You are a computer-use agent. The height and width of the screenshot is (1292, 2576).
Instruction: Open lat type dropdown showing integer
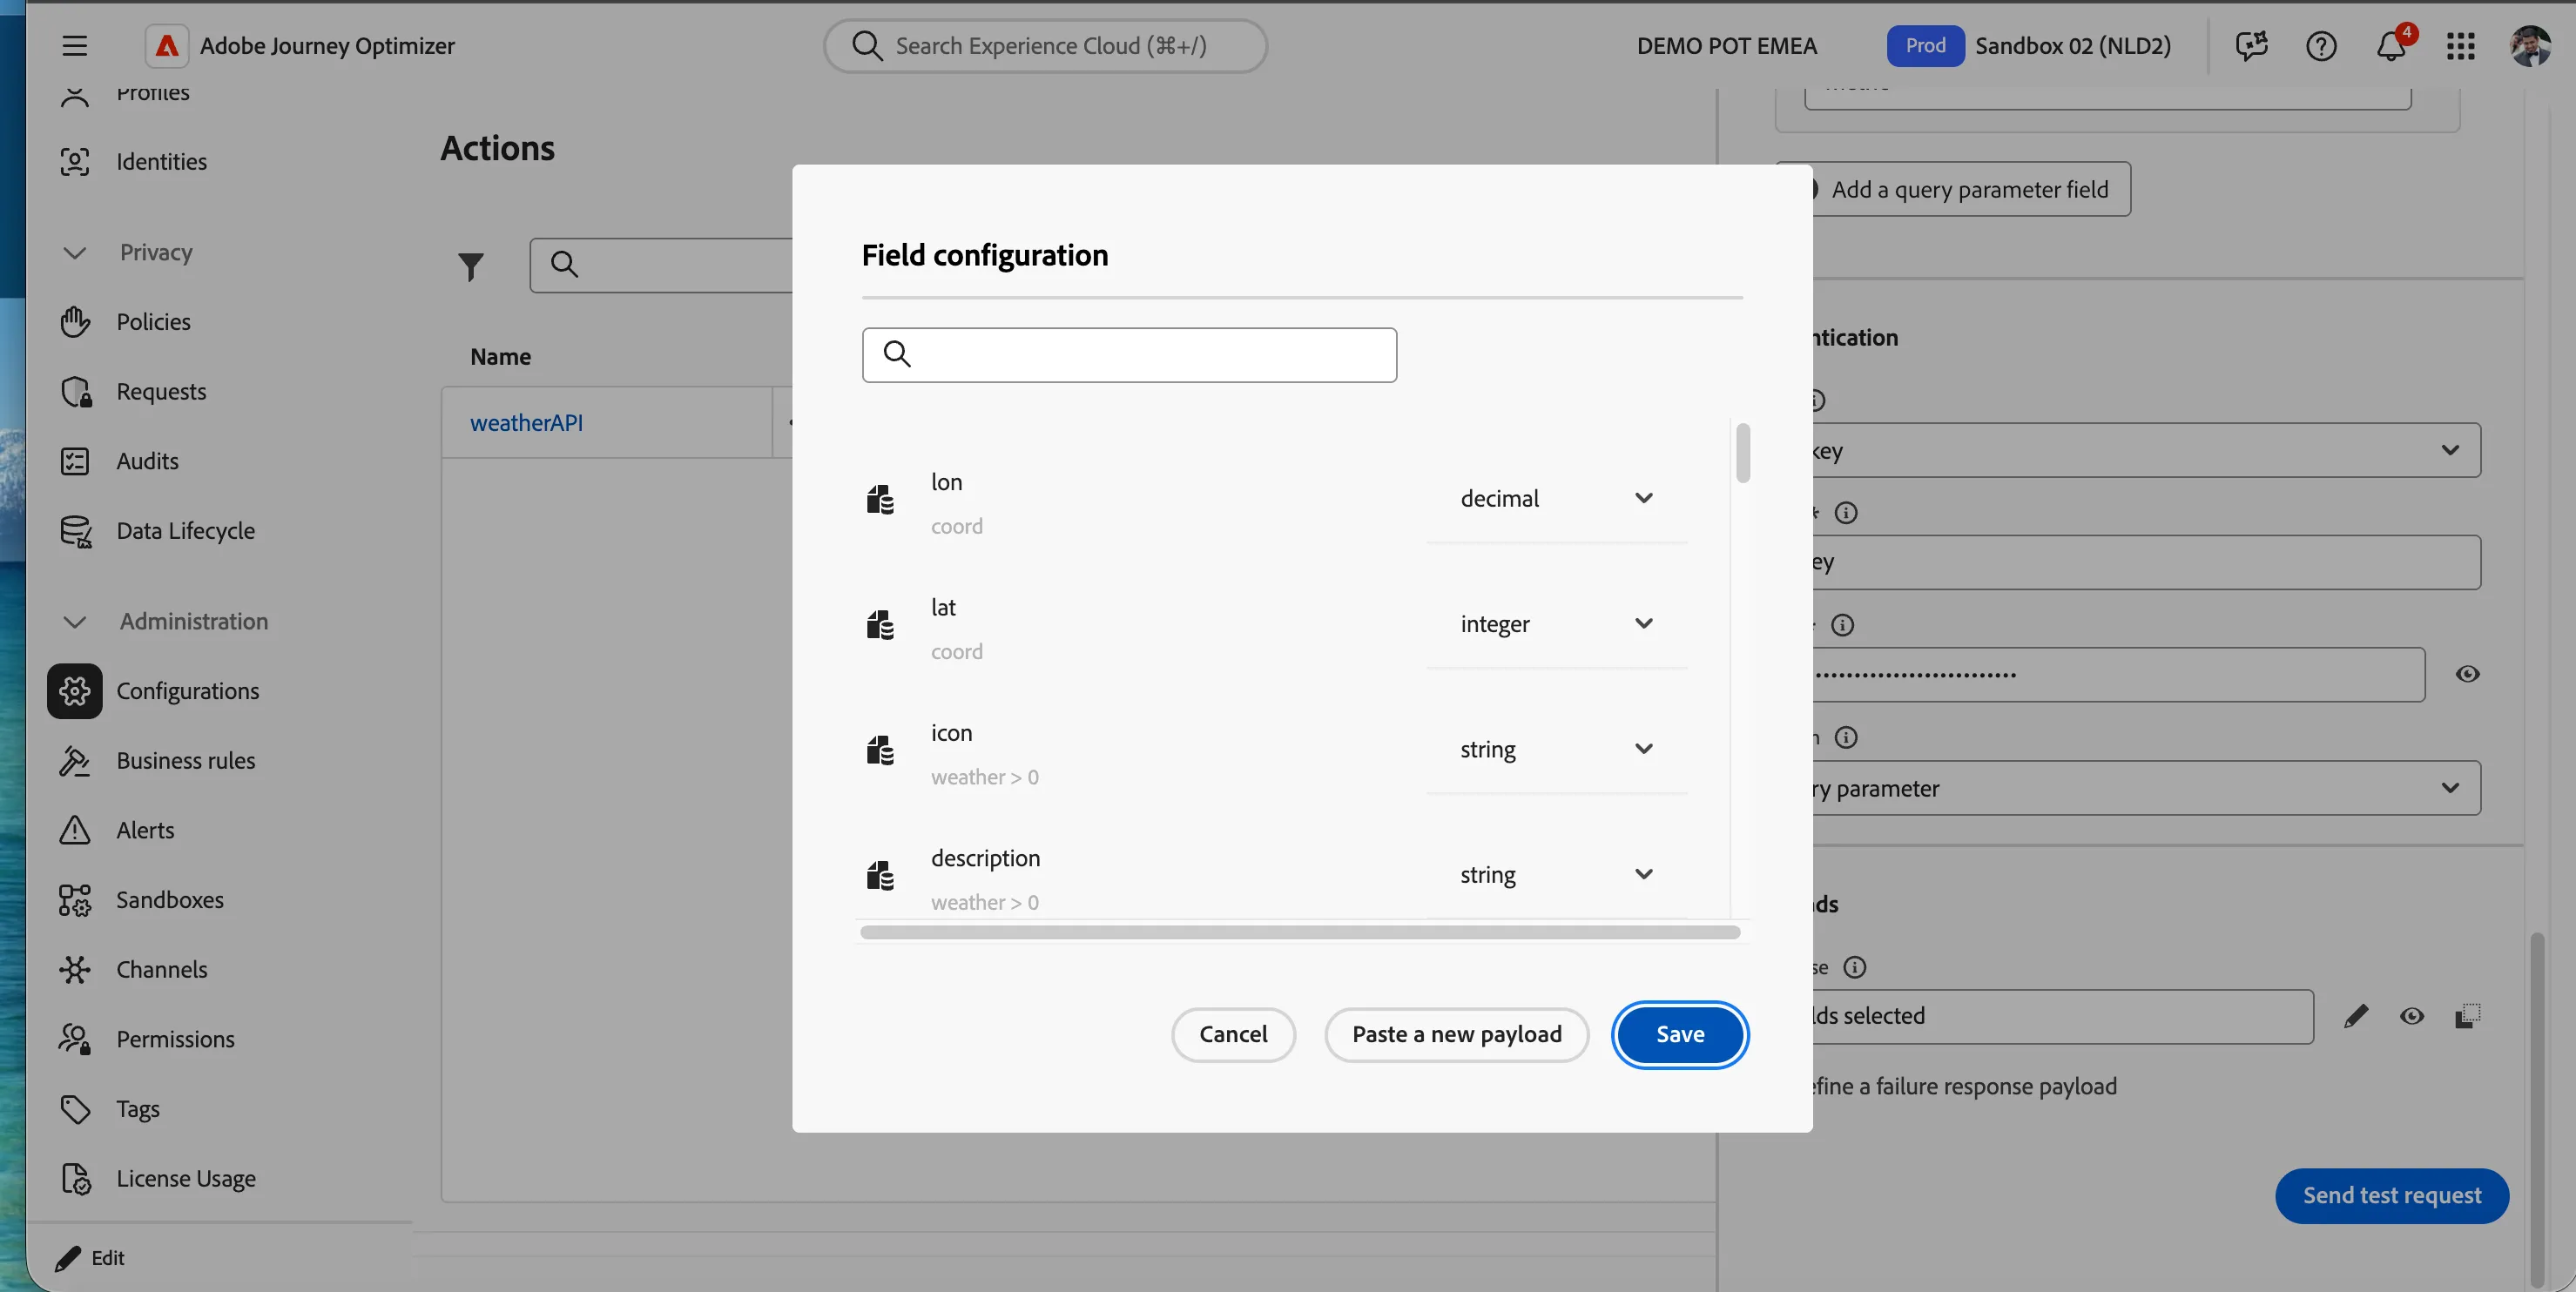1557,624
